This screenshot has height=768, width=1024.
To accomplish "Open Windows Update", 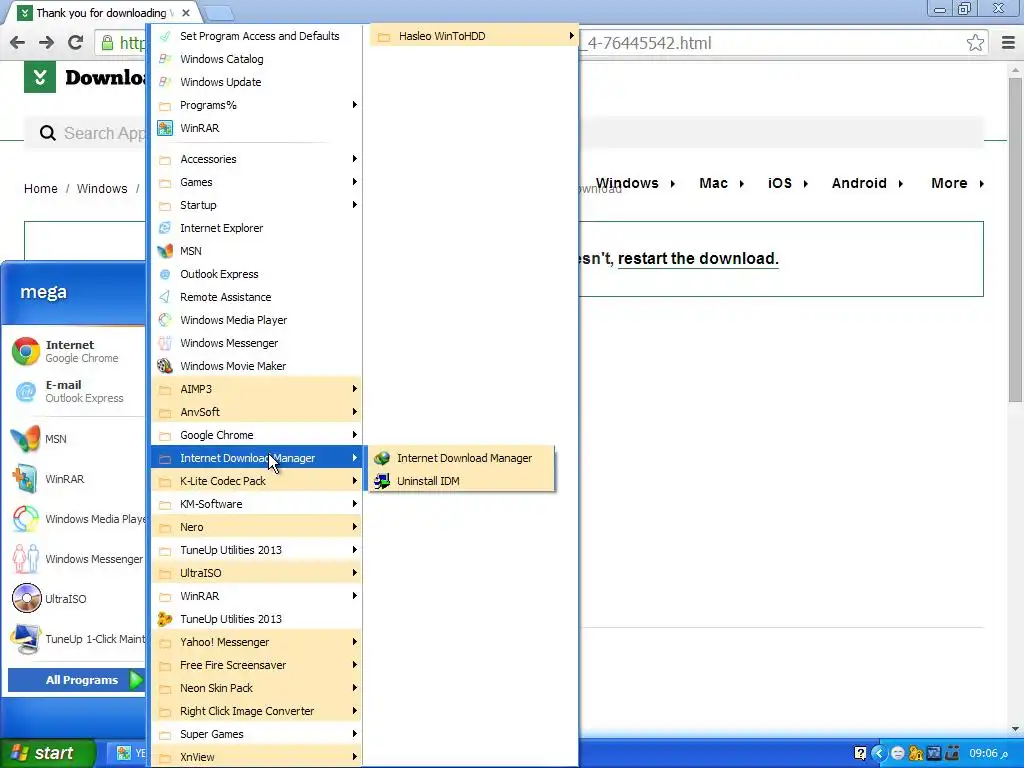I will pyautogui.click(x=257, y=82).
